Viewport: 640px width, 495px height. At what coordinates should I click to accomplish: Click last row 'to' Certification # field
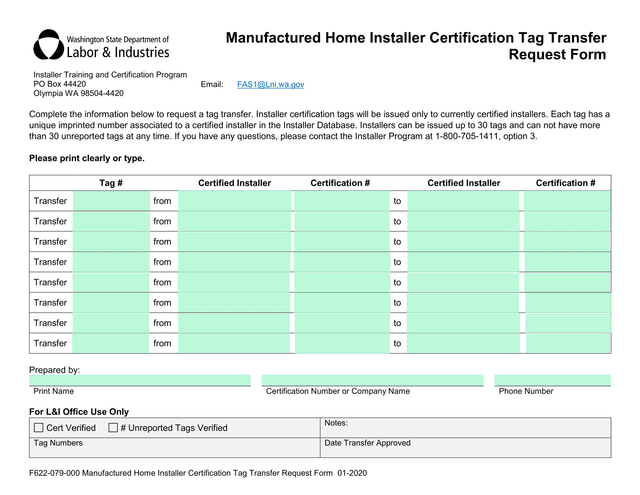click(566, 344)
